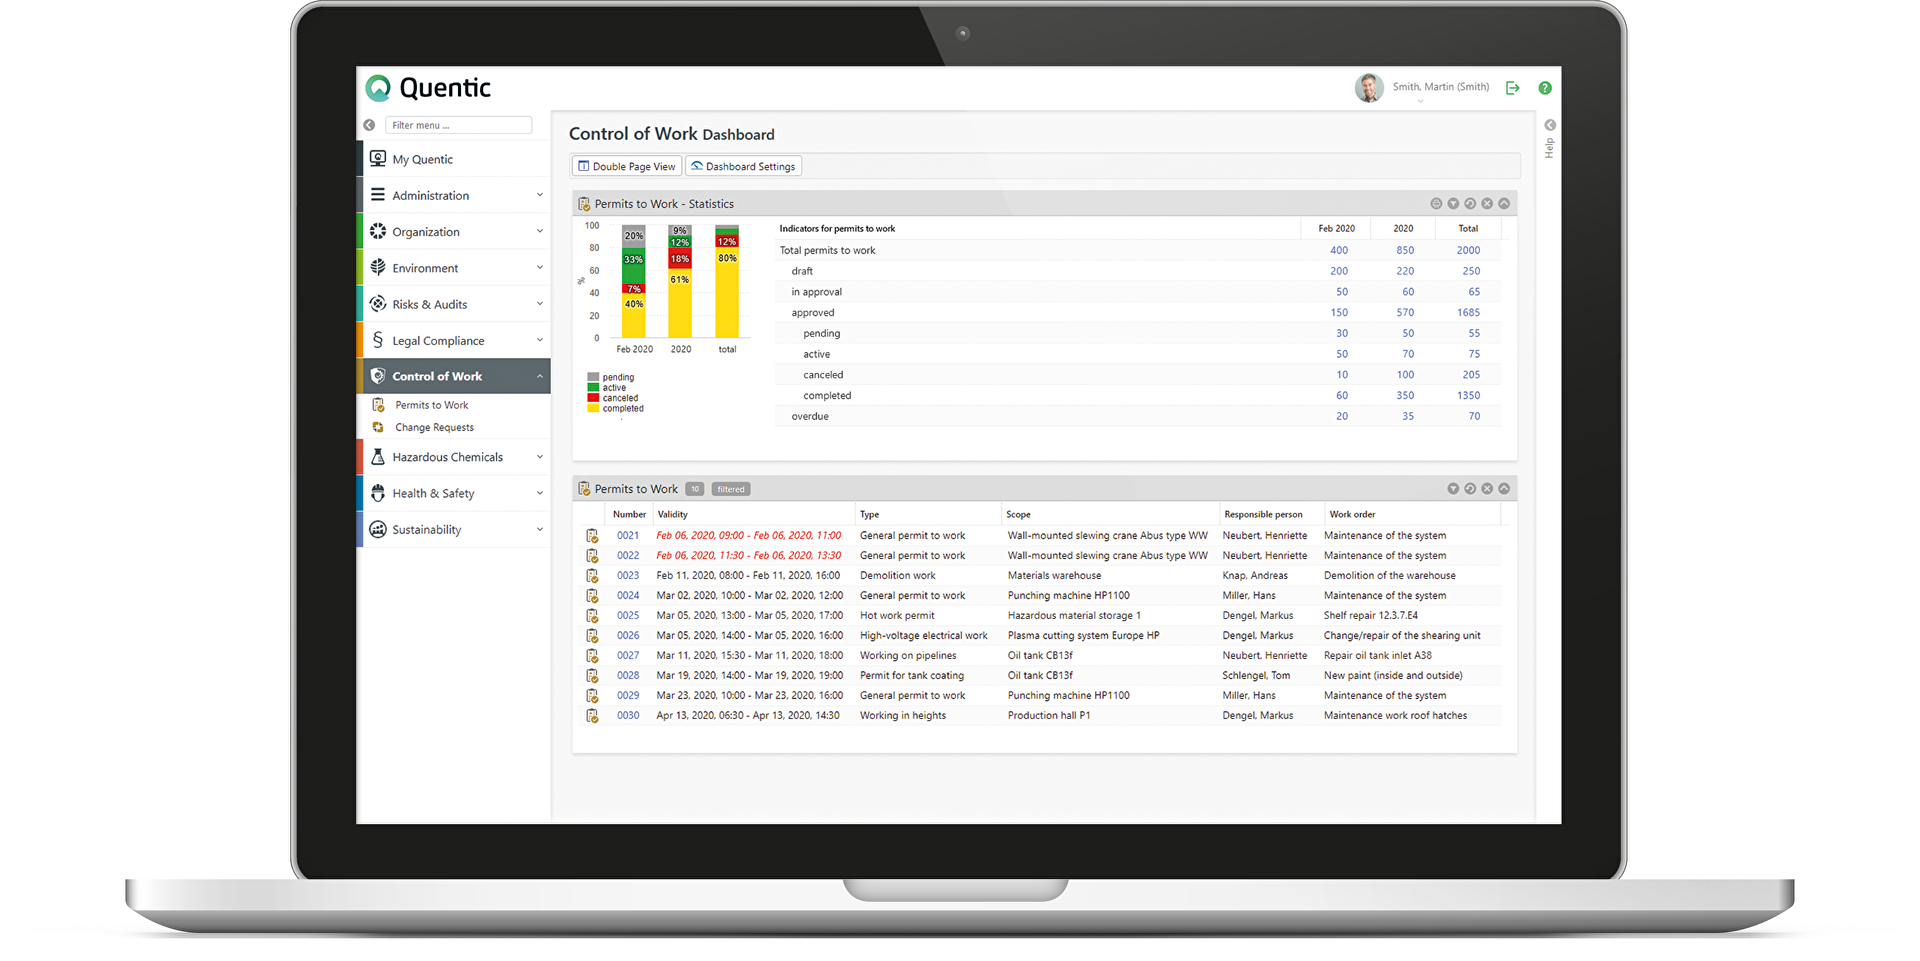This screenshot has height=961, width=1920.
Task: Sort by the Responsible person column header
Action: 1263,514
